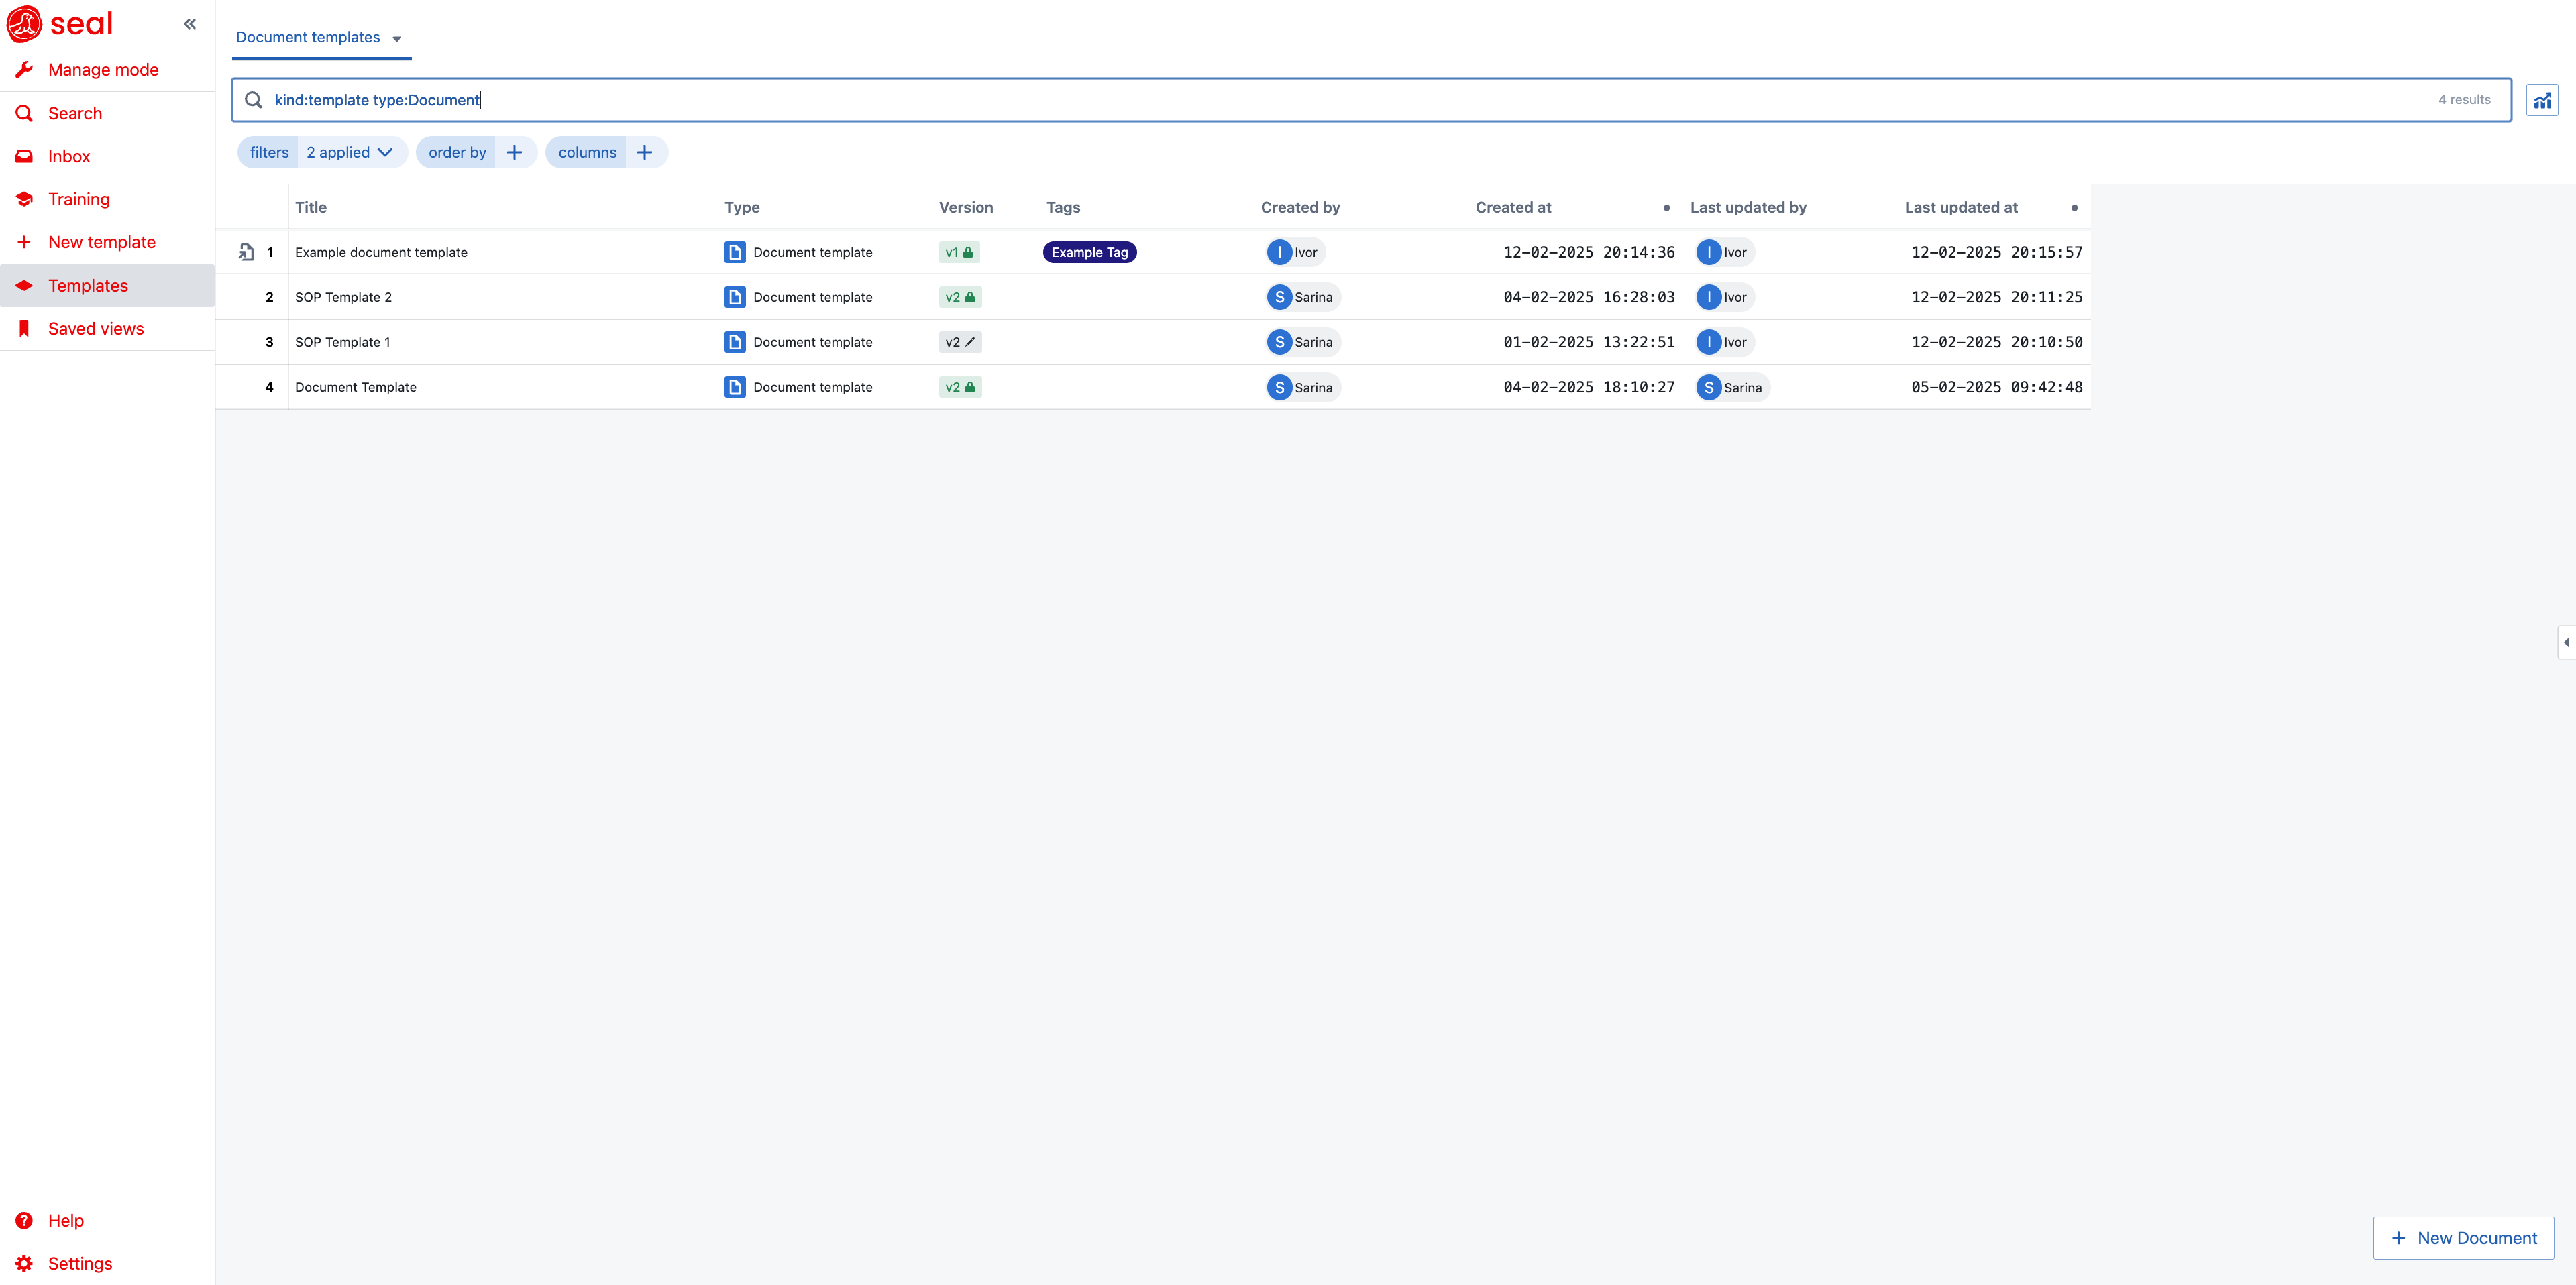Click the New Document button
Viewport: 2576px width, 1285px height.
[x=2463, y=1238]
